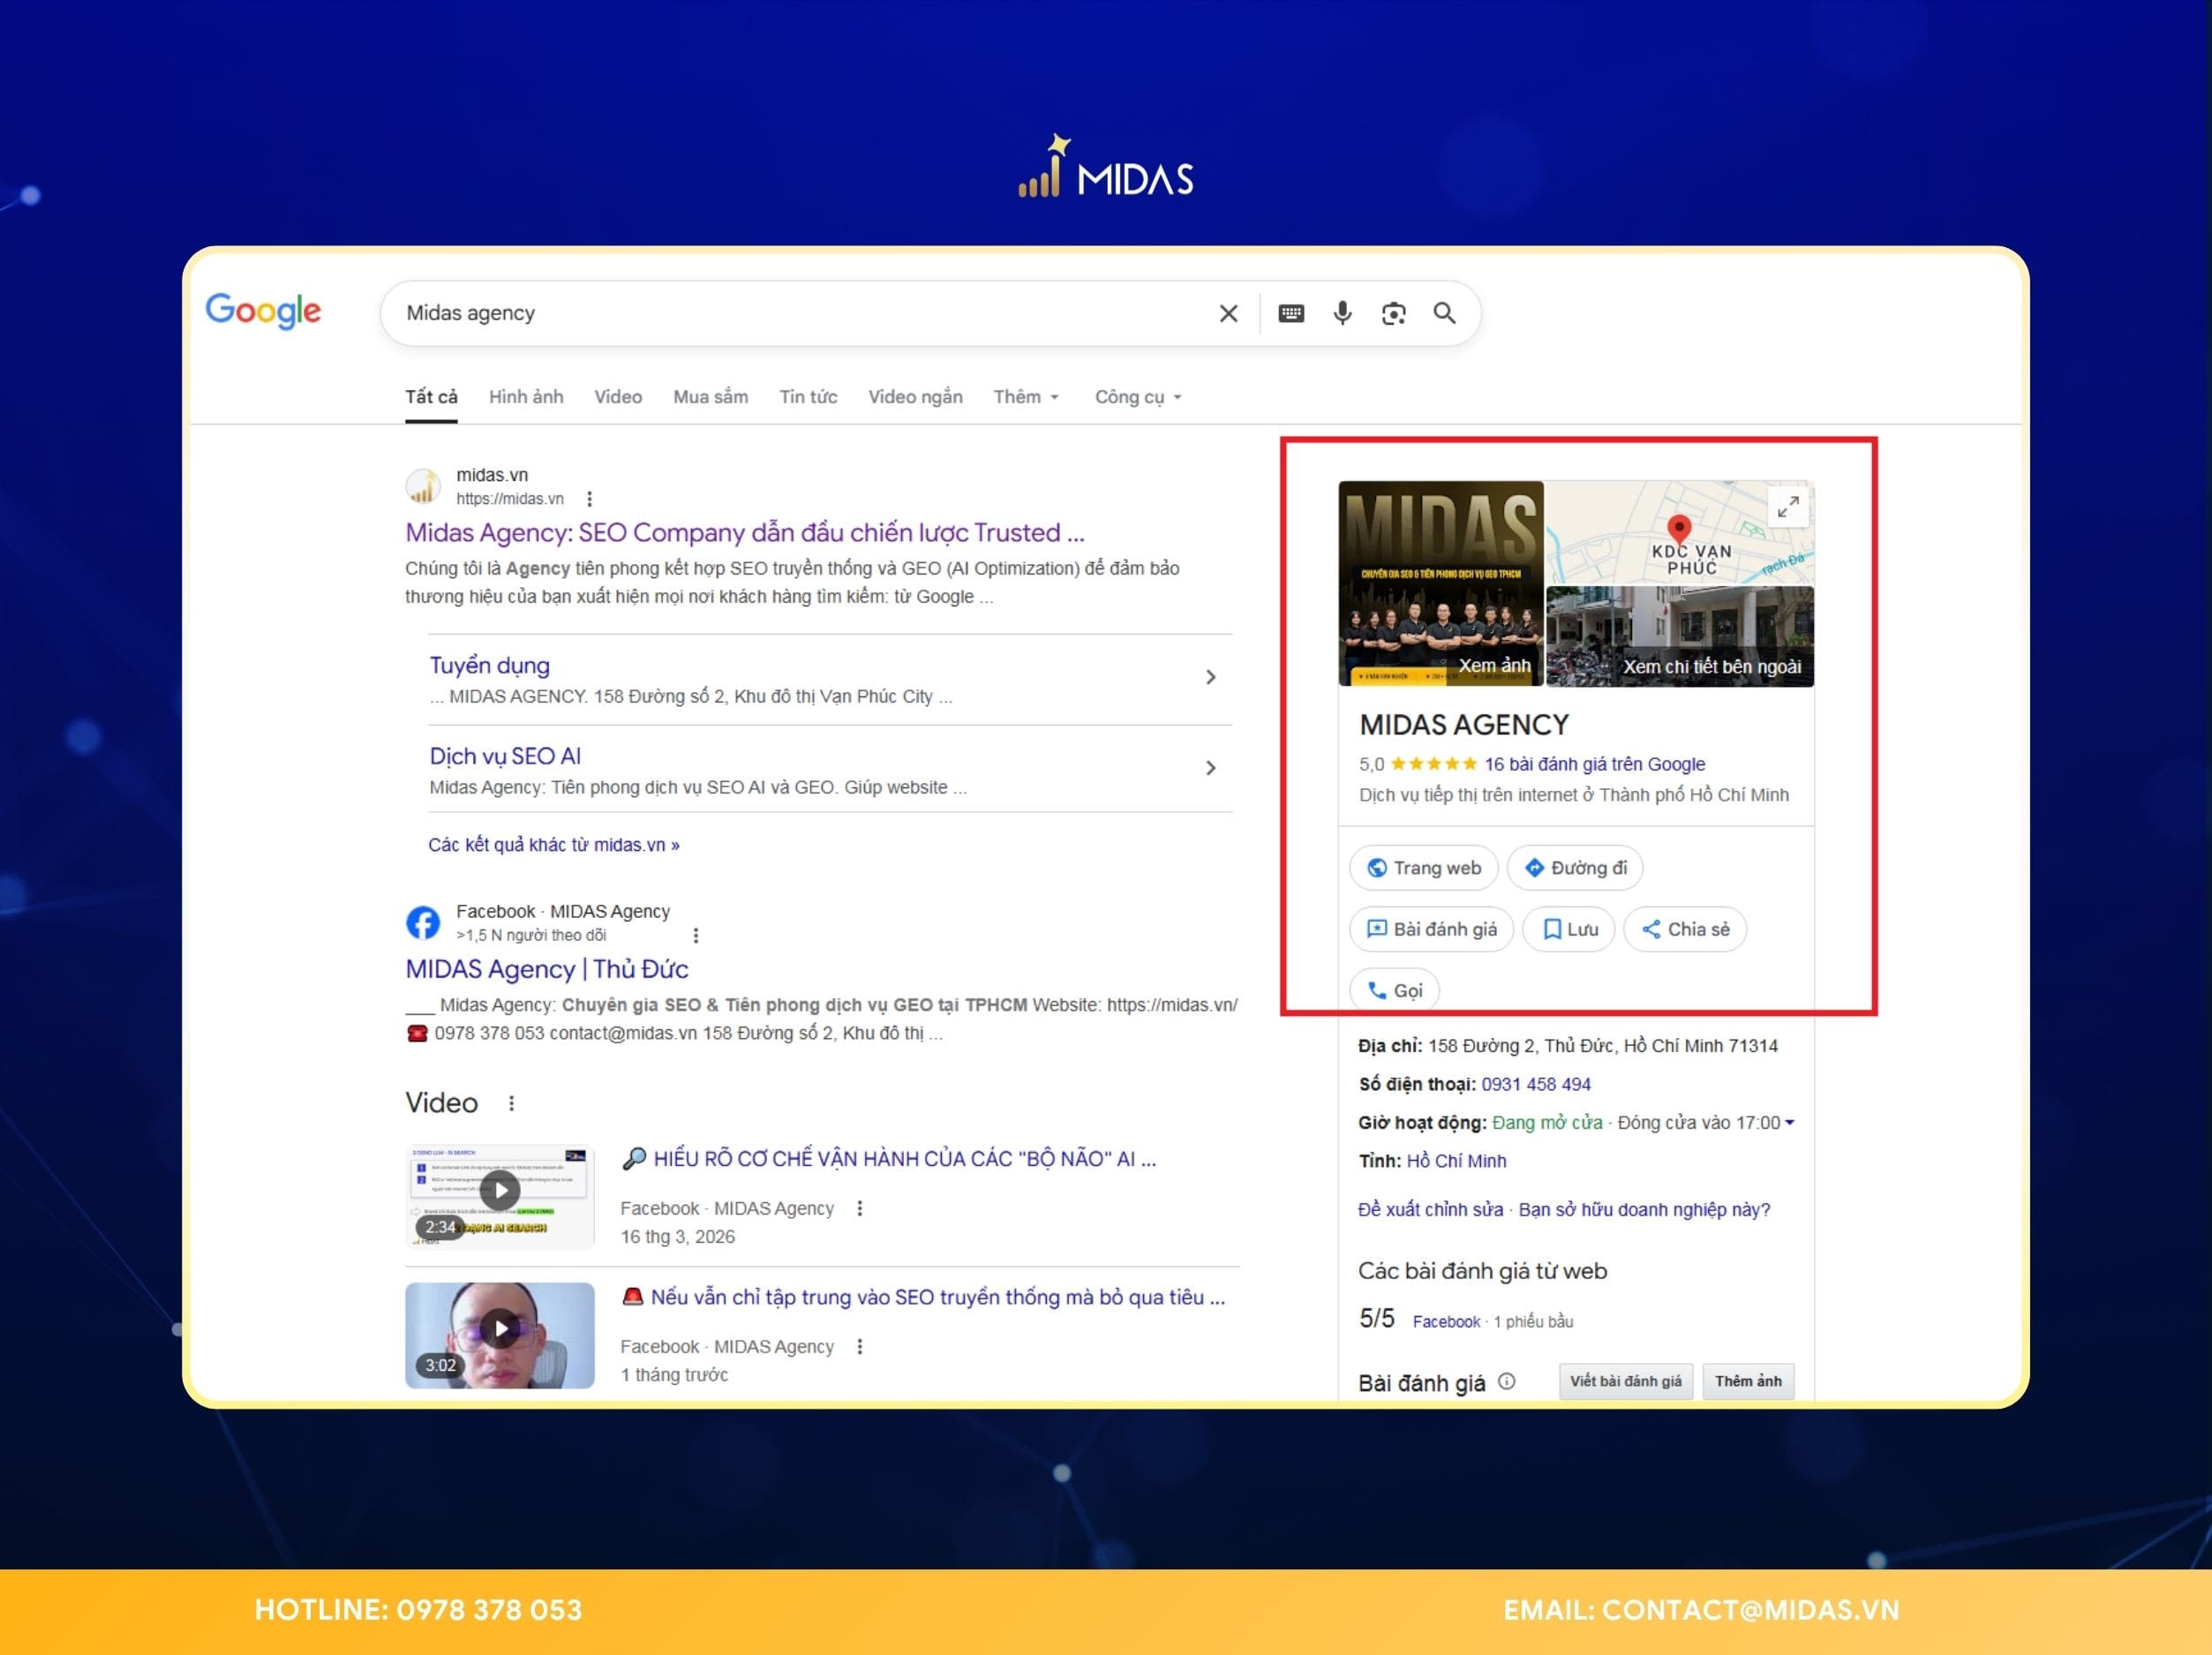This screenshot has height=1655, width=2212.
Task: Click the Chia sẻ share button
Action: point(1685,929)
